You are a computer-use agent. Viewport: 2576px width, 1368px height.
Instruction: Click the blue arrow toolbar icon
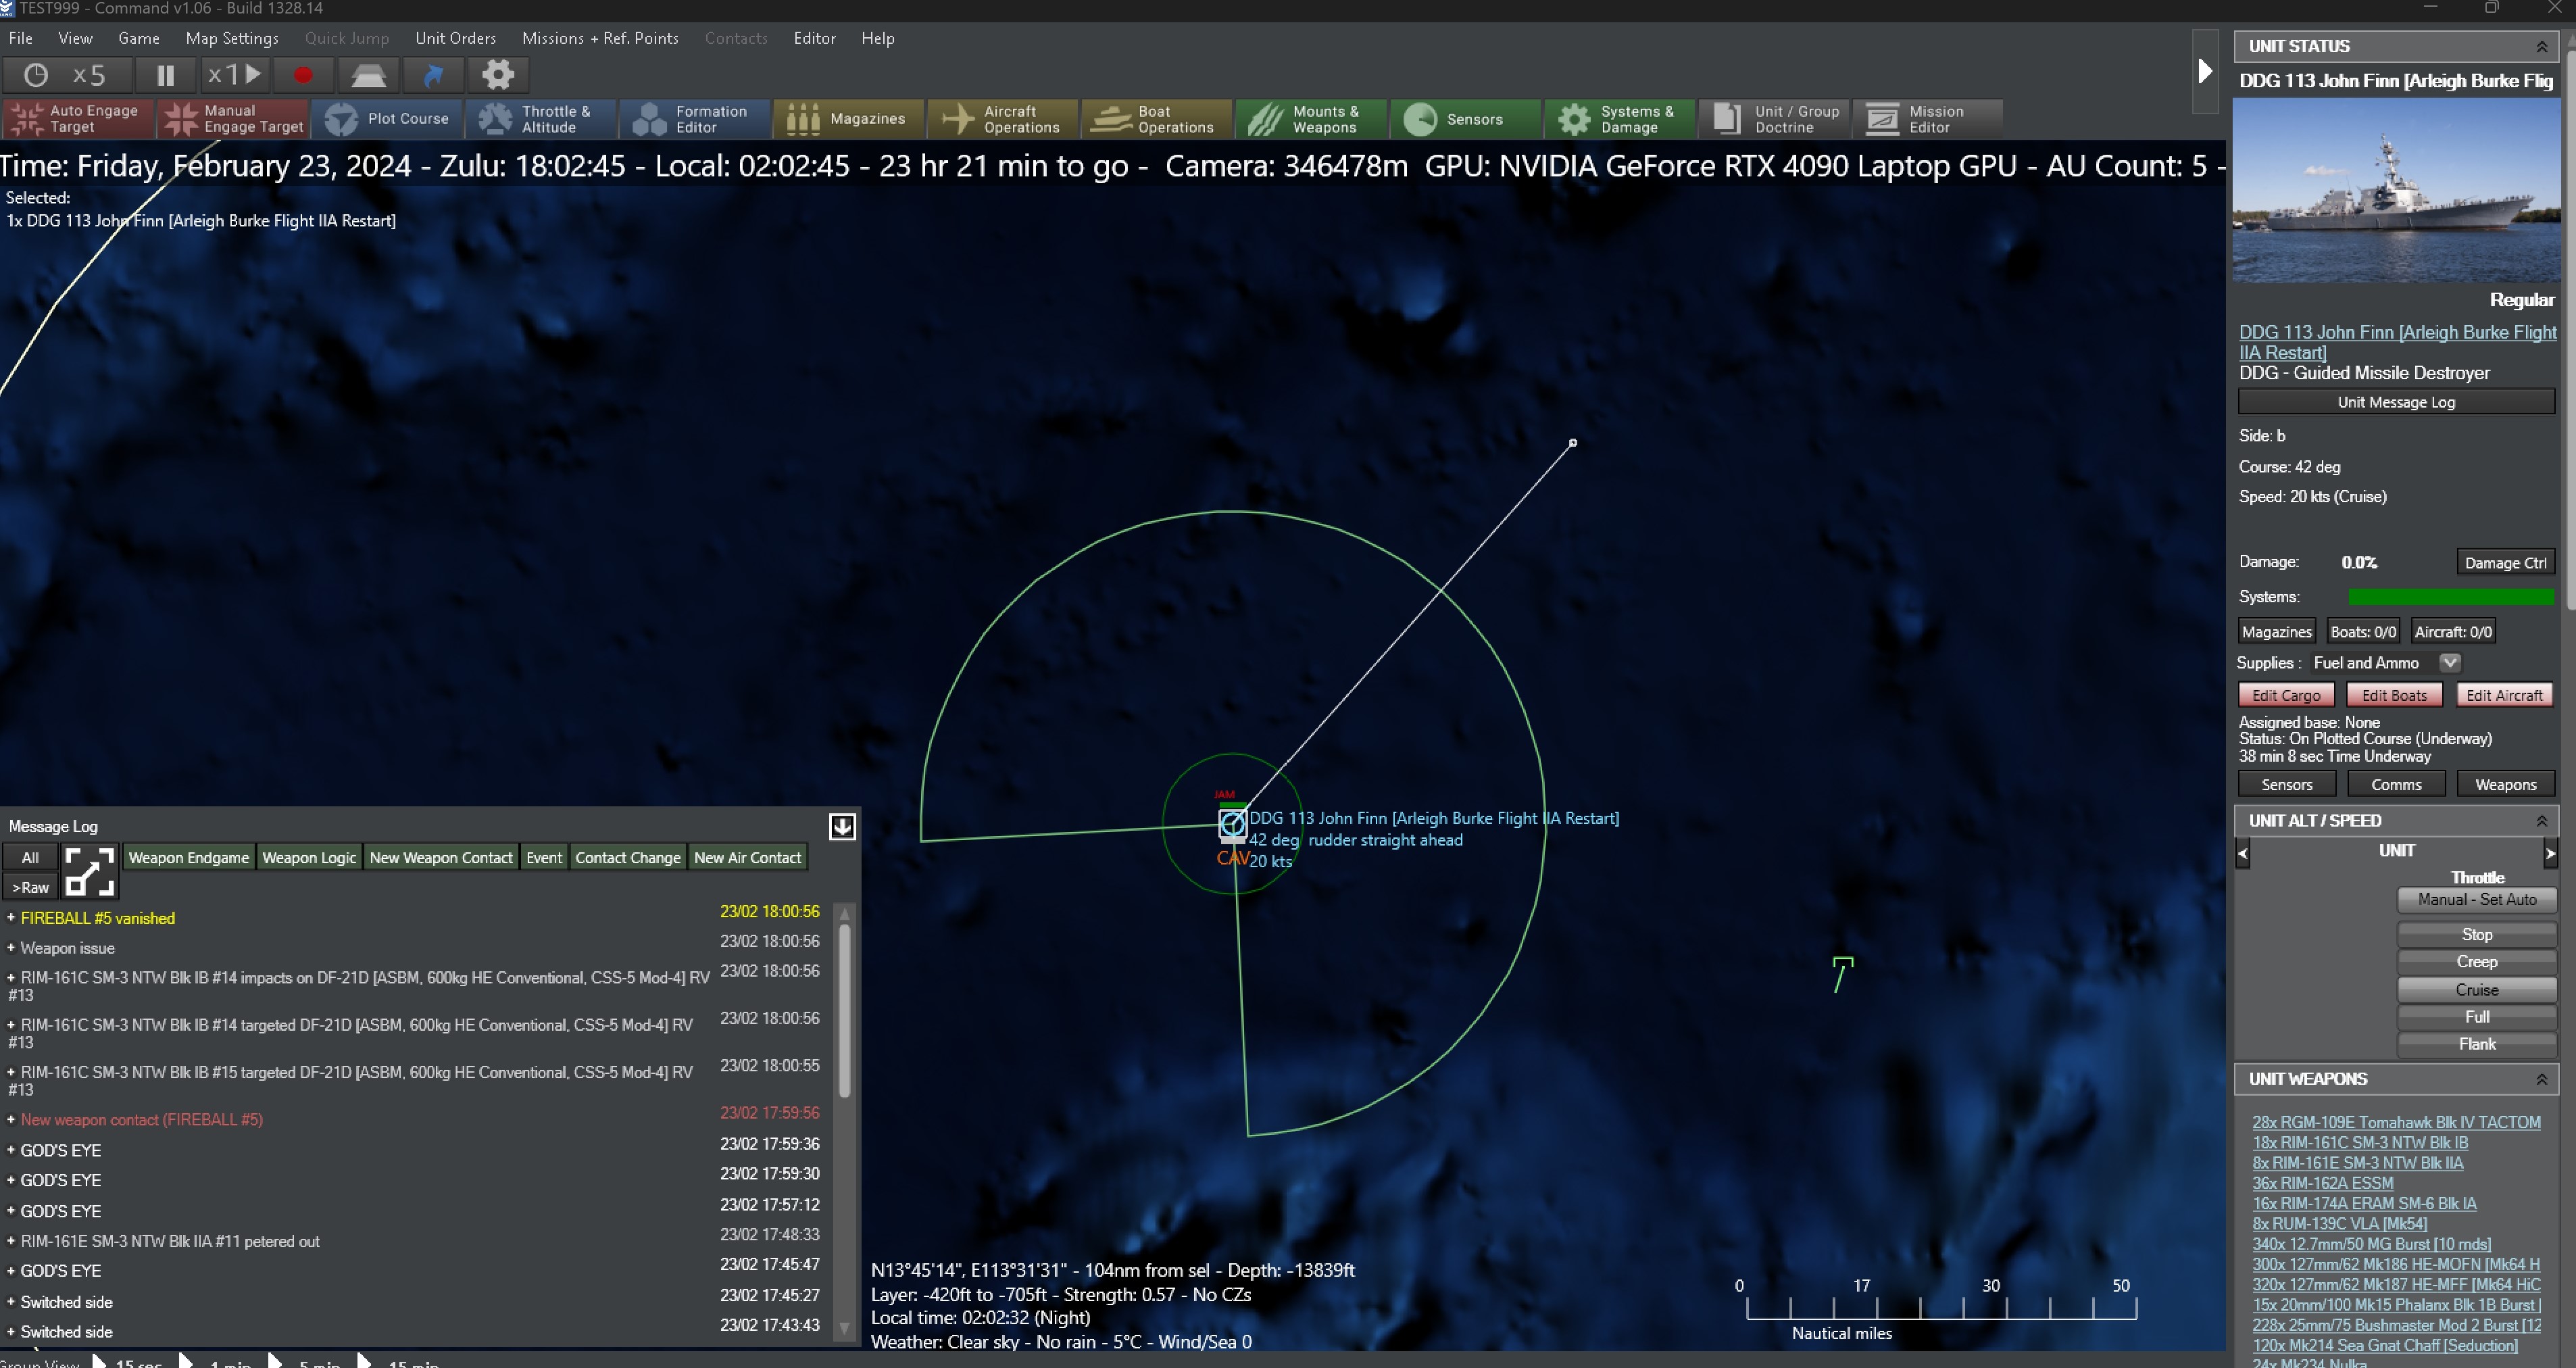433,75
